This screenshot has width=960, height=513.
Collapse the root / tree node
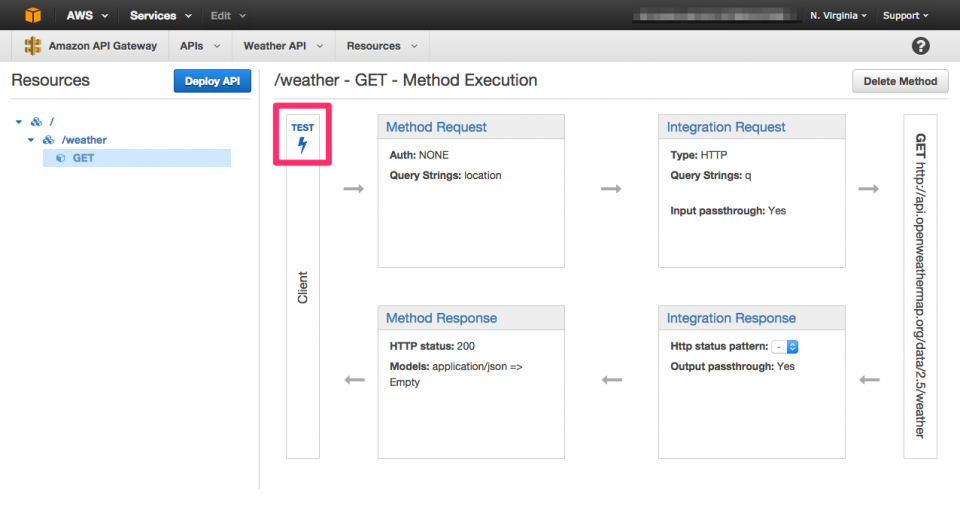click(19, 122)
